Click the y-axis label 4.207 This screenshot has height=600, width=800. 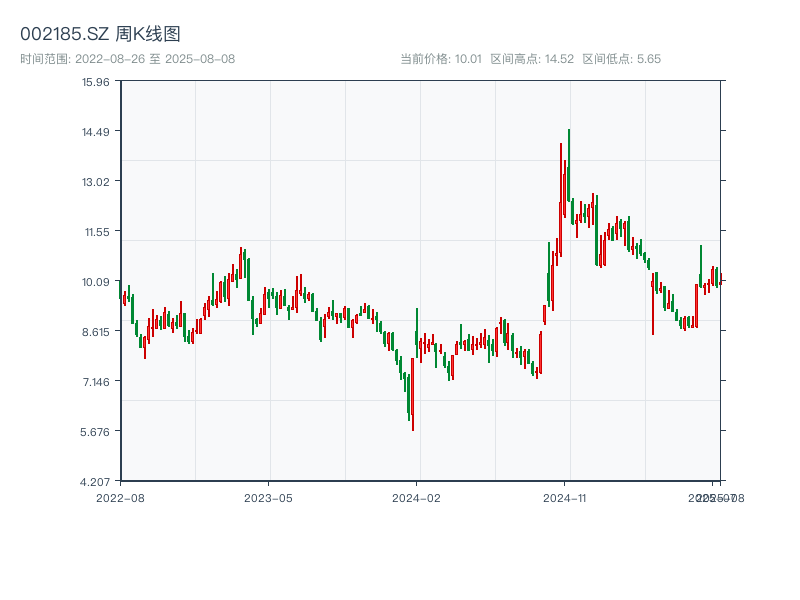(95, 482)
